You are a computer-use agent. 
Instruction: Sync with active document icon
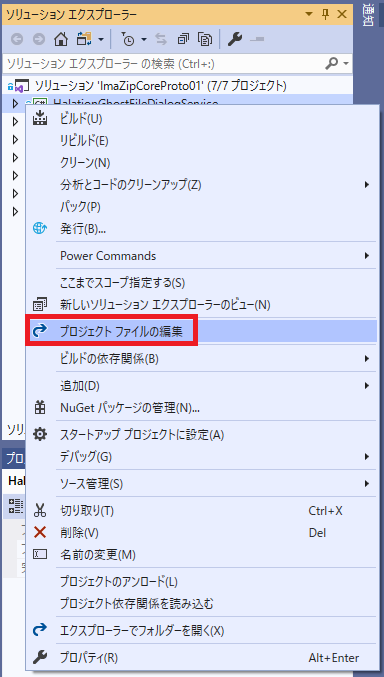point(161,39)
